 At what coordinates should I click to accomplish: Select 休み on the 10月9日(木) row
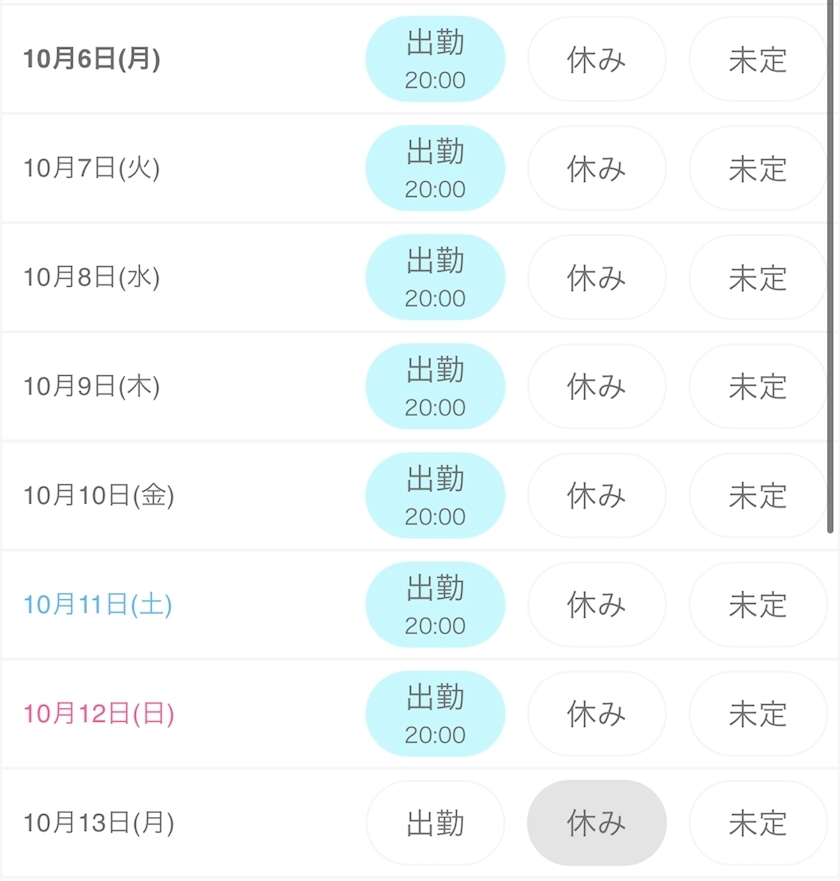pos(596,387)
